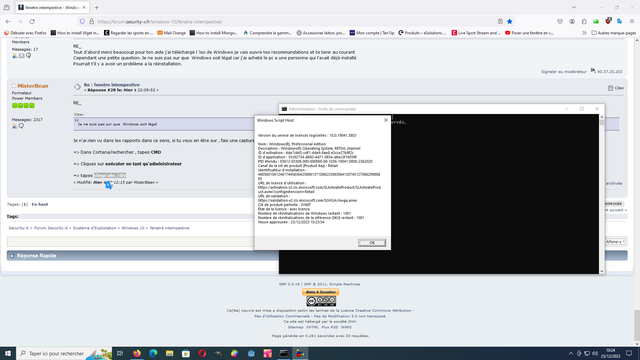Open the translate extension icon

tap(620, 22)
